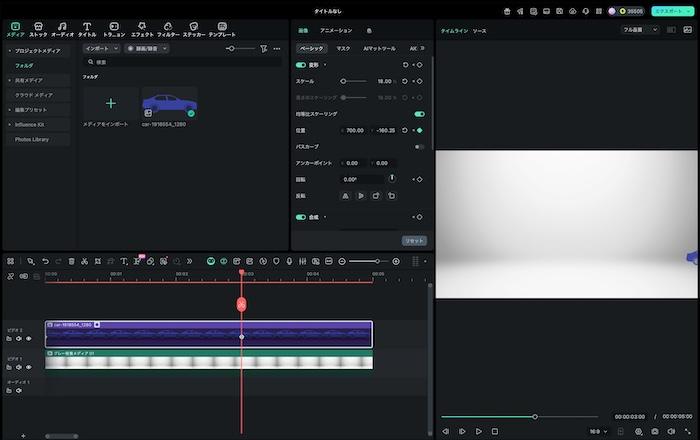Open the フル画質 preview quality dropdown
Screen dimensions: 700x440
click(640, 30)
